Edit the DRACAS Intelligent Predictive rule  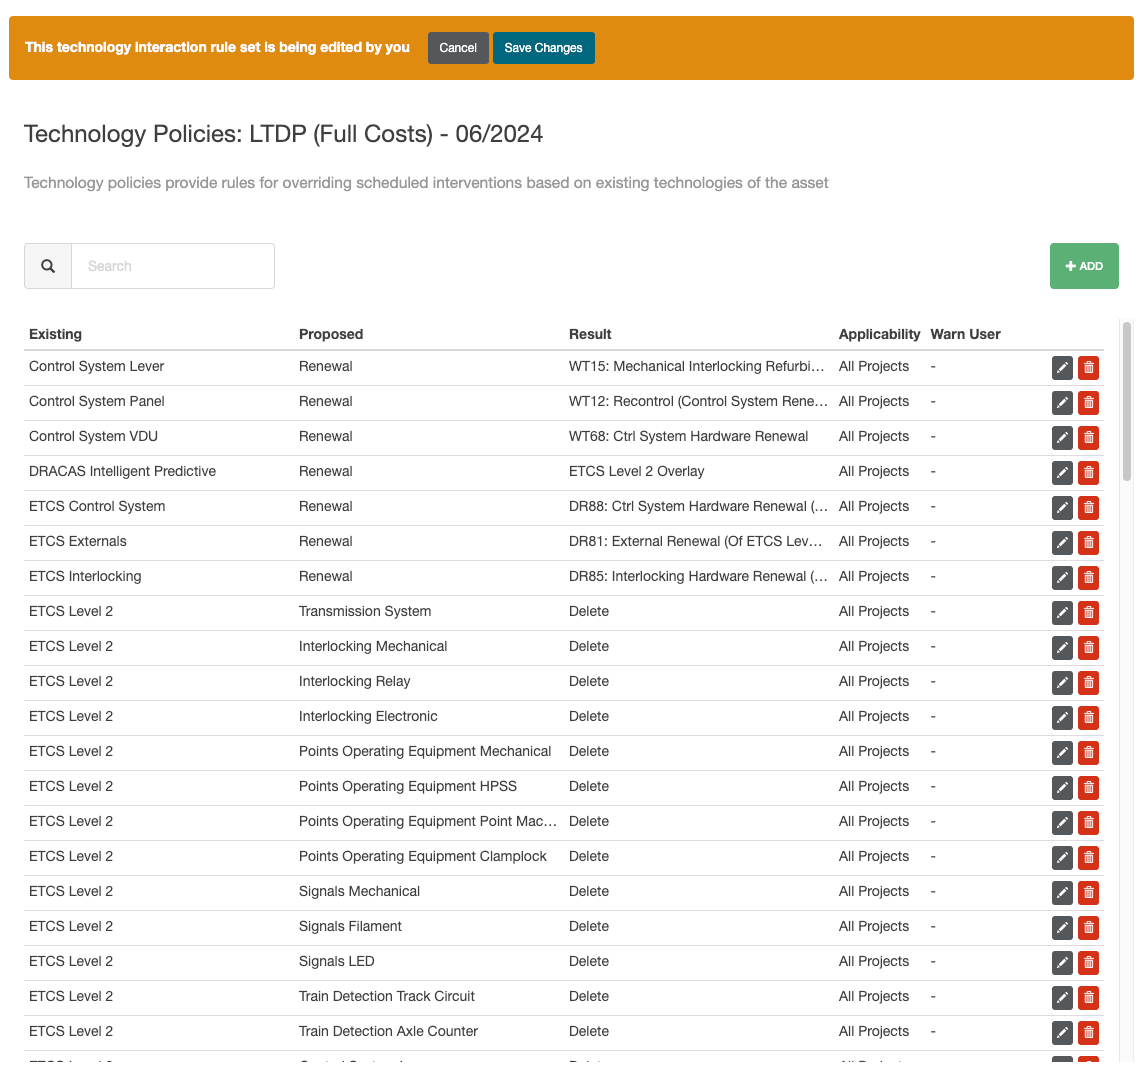coord(1062,472)
